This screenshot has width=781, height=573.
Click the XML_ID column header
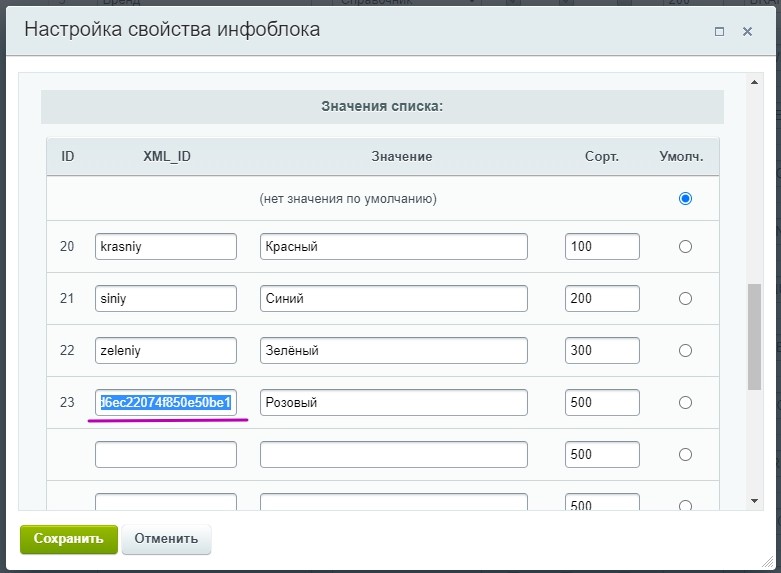click(x=167, y=156)
